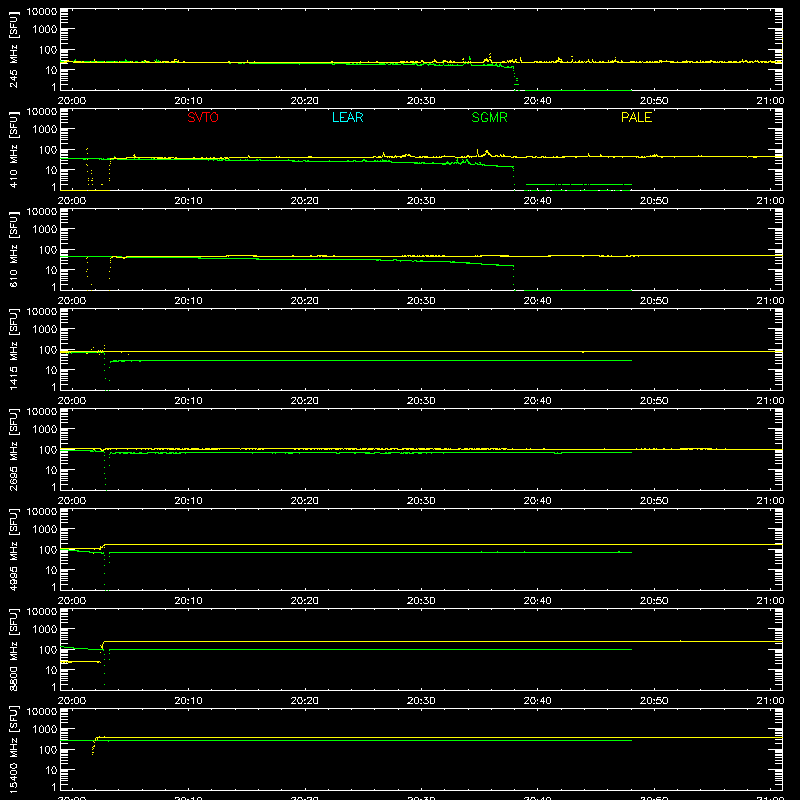Click the 20:30 tick label below the 2695 MHz plot
The width and height of the screenshot is (800, 800).
(421, 501)
